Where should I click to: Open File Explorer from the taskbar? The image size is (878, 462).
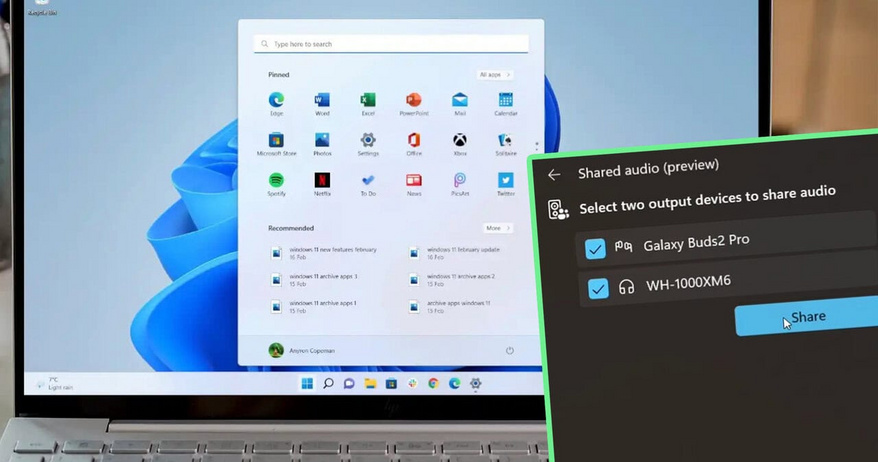point(370,383)
